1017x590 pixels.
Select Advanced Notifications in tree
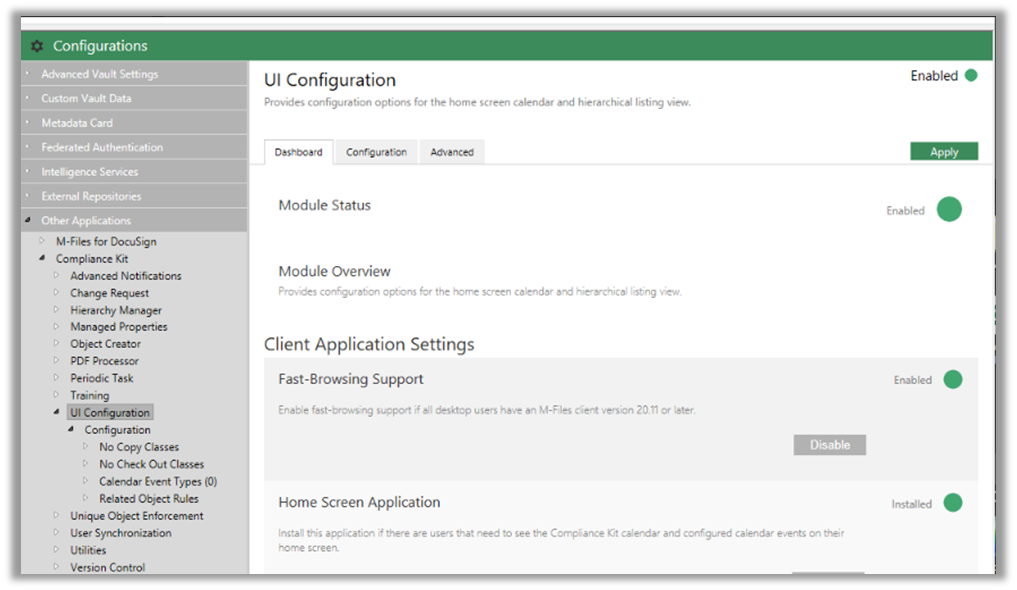[126, 276]
